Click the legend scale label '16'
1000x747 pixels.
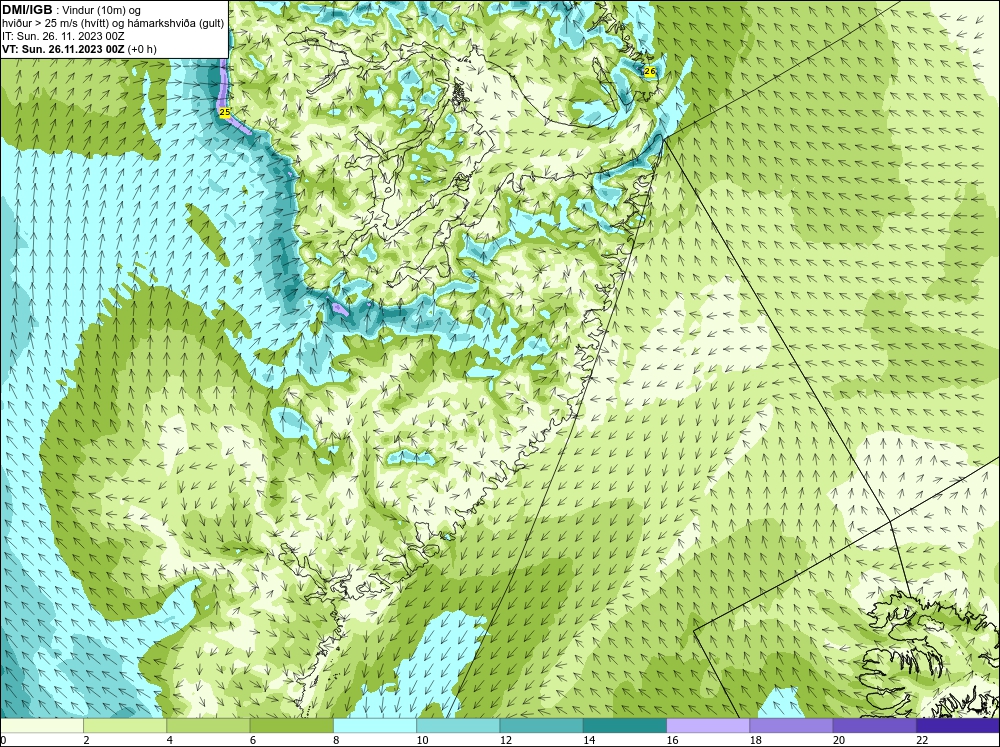tap(672, 740)
